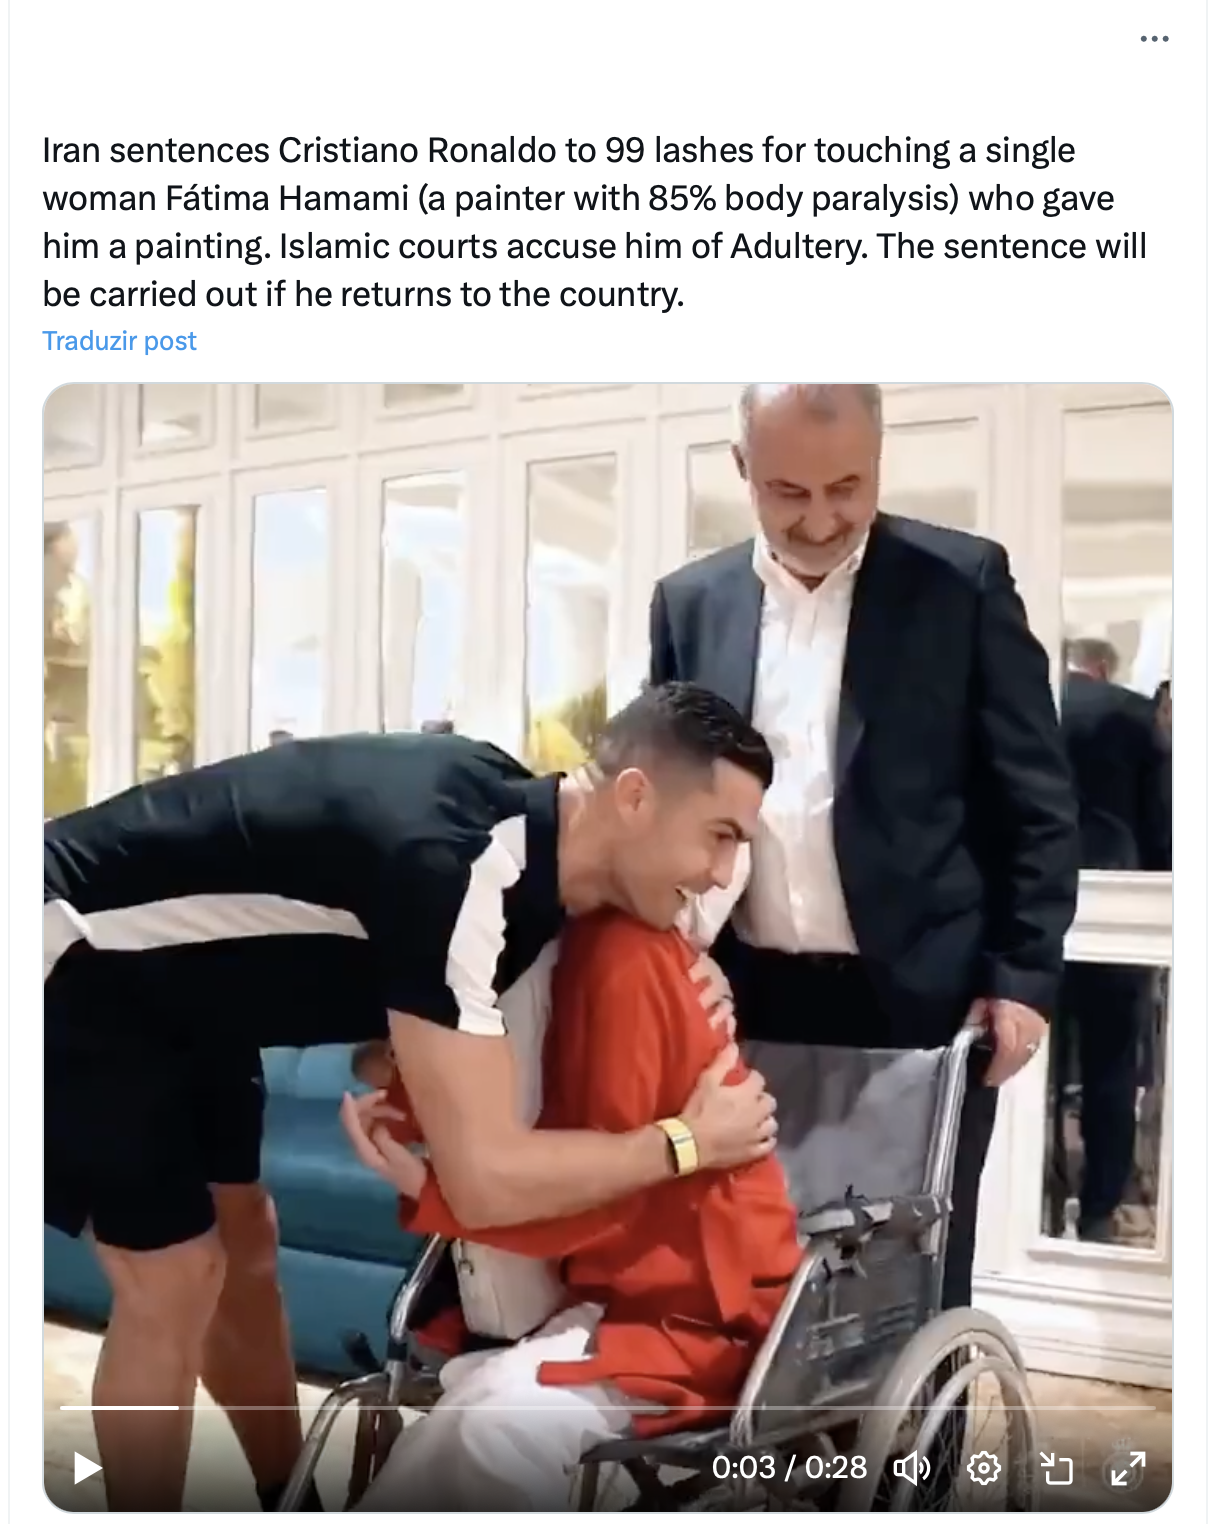Image resolution: width=1218 pixels, height=1524 pixels.
Task: Click the picture-in-picture player icon
Action: click(1056, 1468)
